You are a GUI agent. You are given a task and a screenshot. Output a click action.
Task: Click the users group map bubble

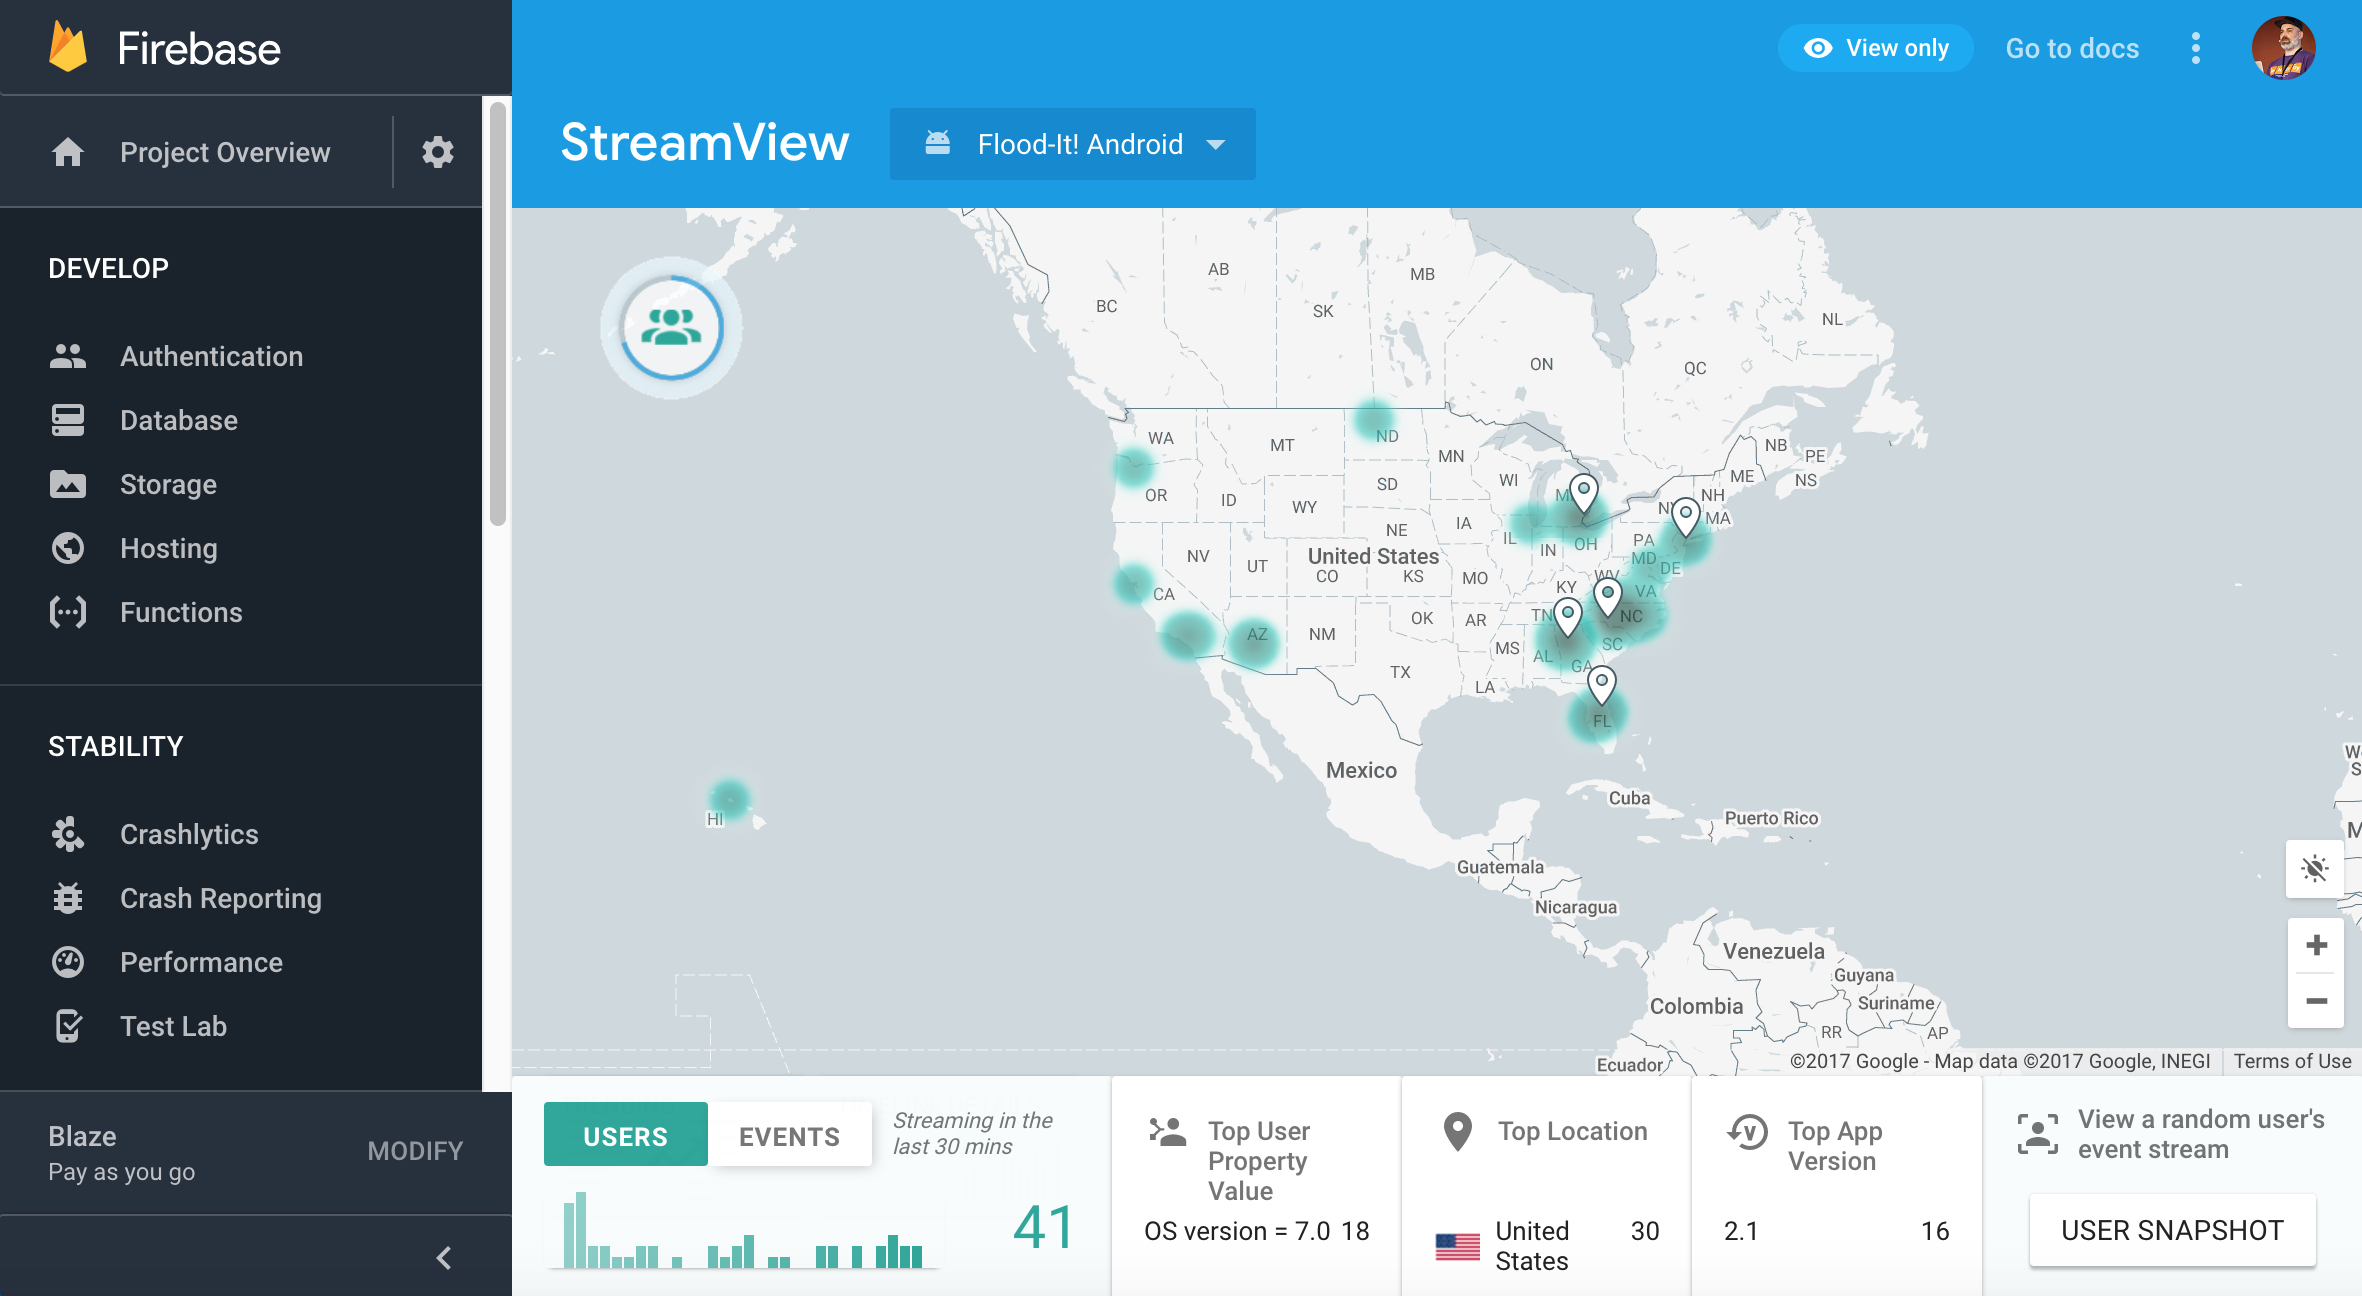pyautogui.click(x=671, y=328)
